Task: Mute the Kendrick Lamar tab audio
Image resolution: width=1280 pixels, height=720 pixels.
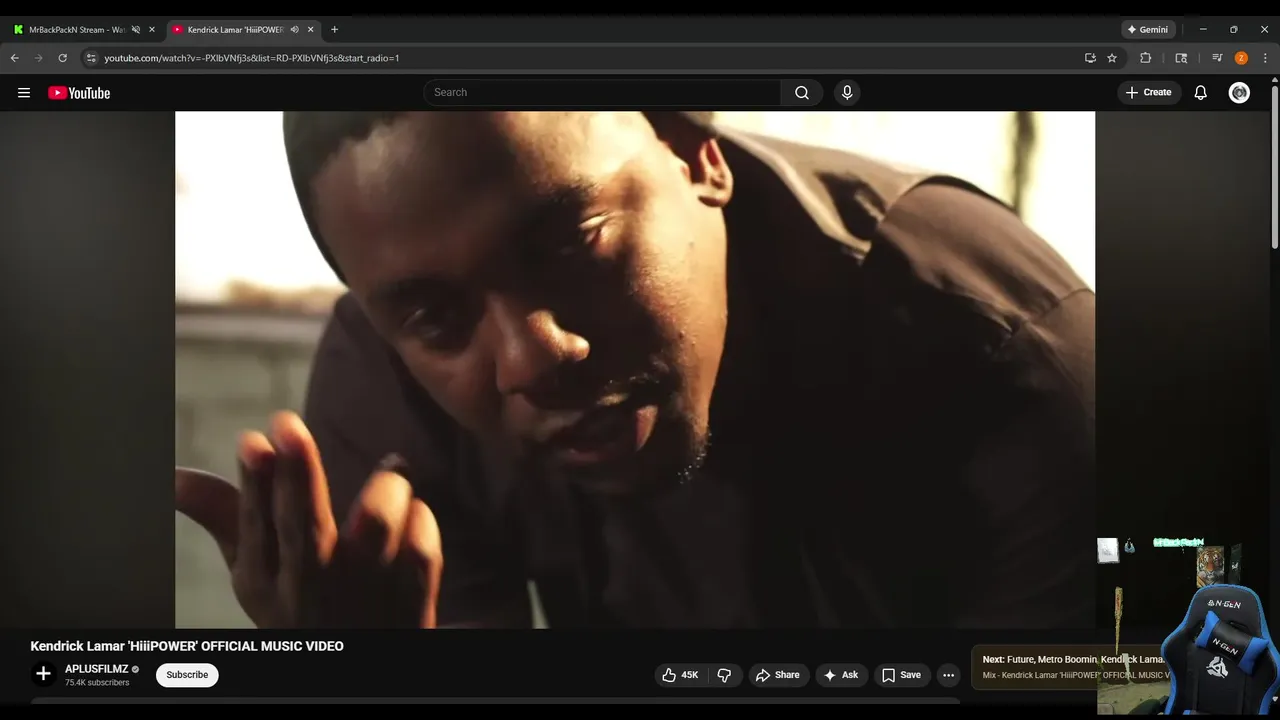Action: click(294, 30)
